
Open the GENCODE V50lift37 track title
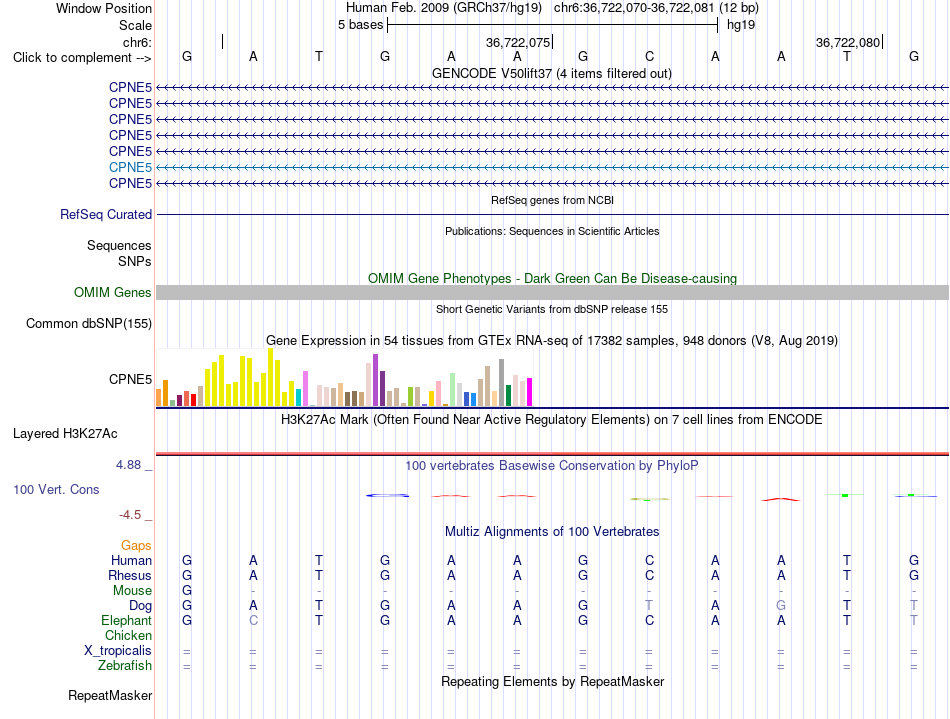tap(551, 73)
